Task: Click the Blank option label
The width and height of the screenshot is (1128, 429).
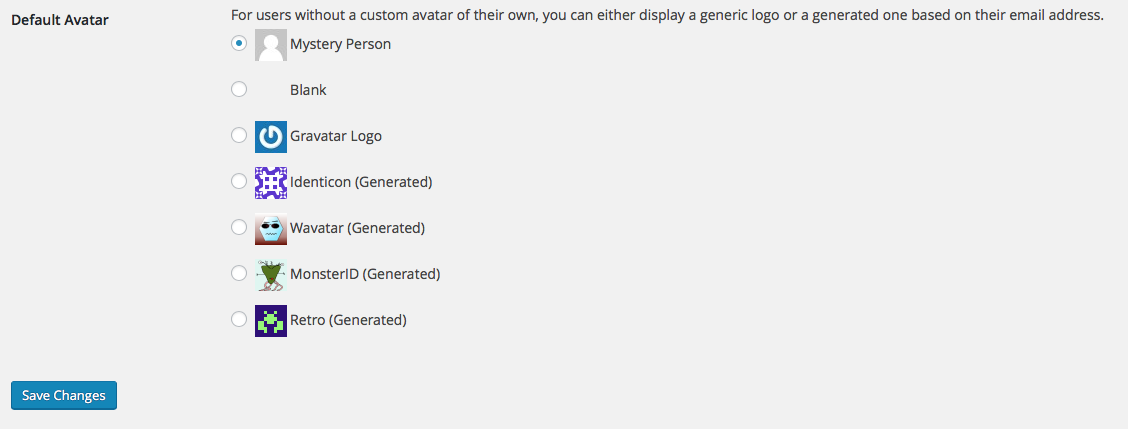Action: pos(308,90)
